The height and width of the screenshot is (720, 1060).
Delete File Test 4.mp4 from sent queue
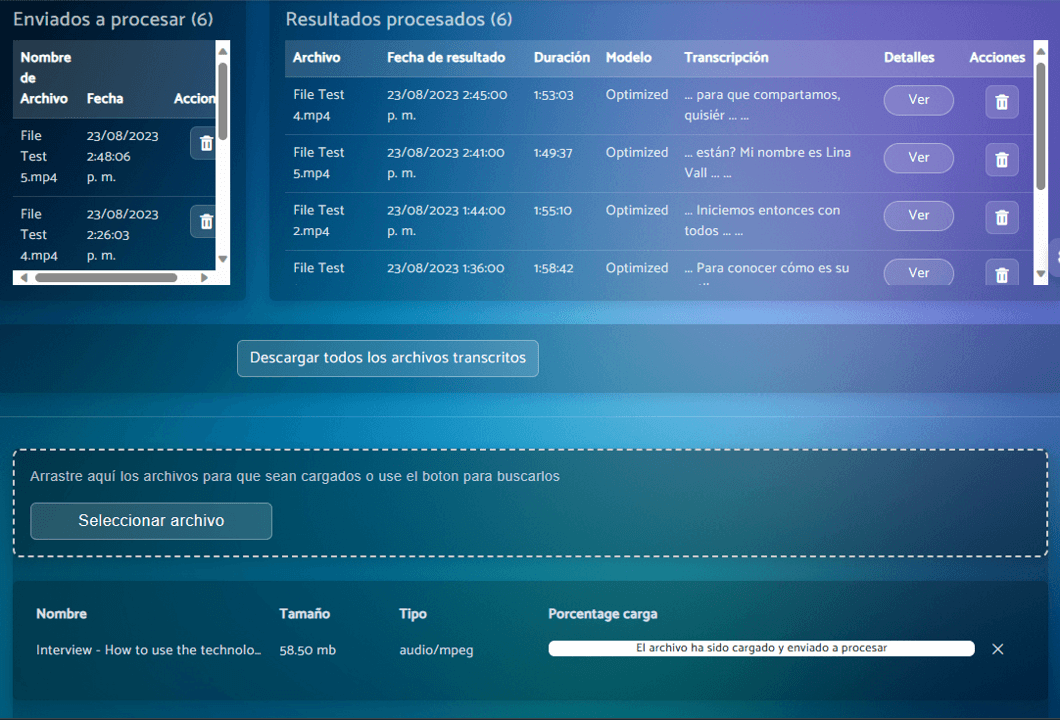point(205,222)
